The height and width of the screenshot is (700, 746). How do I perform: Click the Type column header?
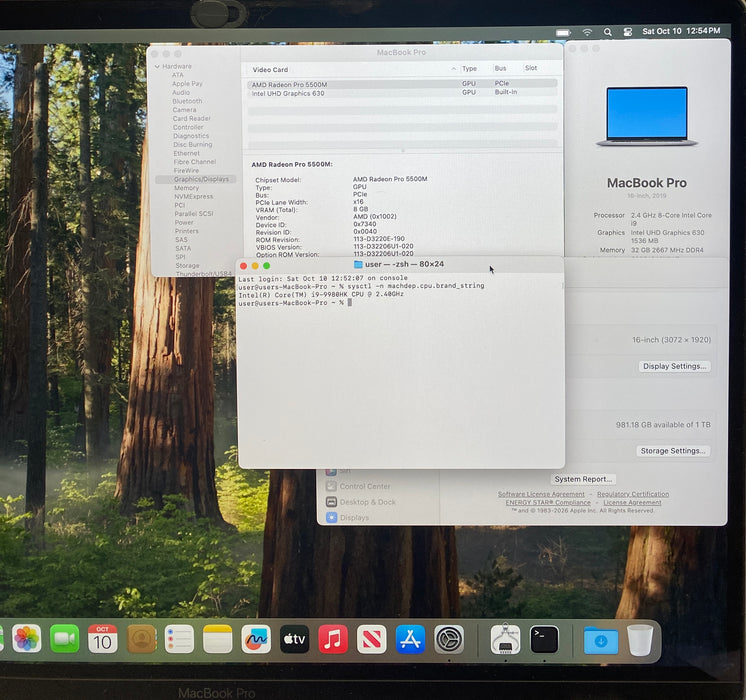[x=469, y=69]
